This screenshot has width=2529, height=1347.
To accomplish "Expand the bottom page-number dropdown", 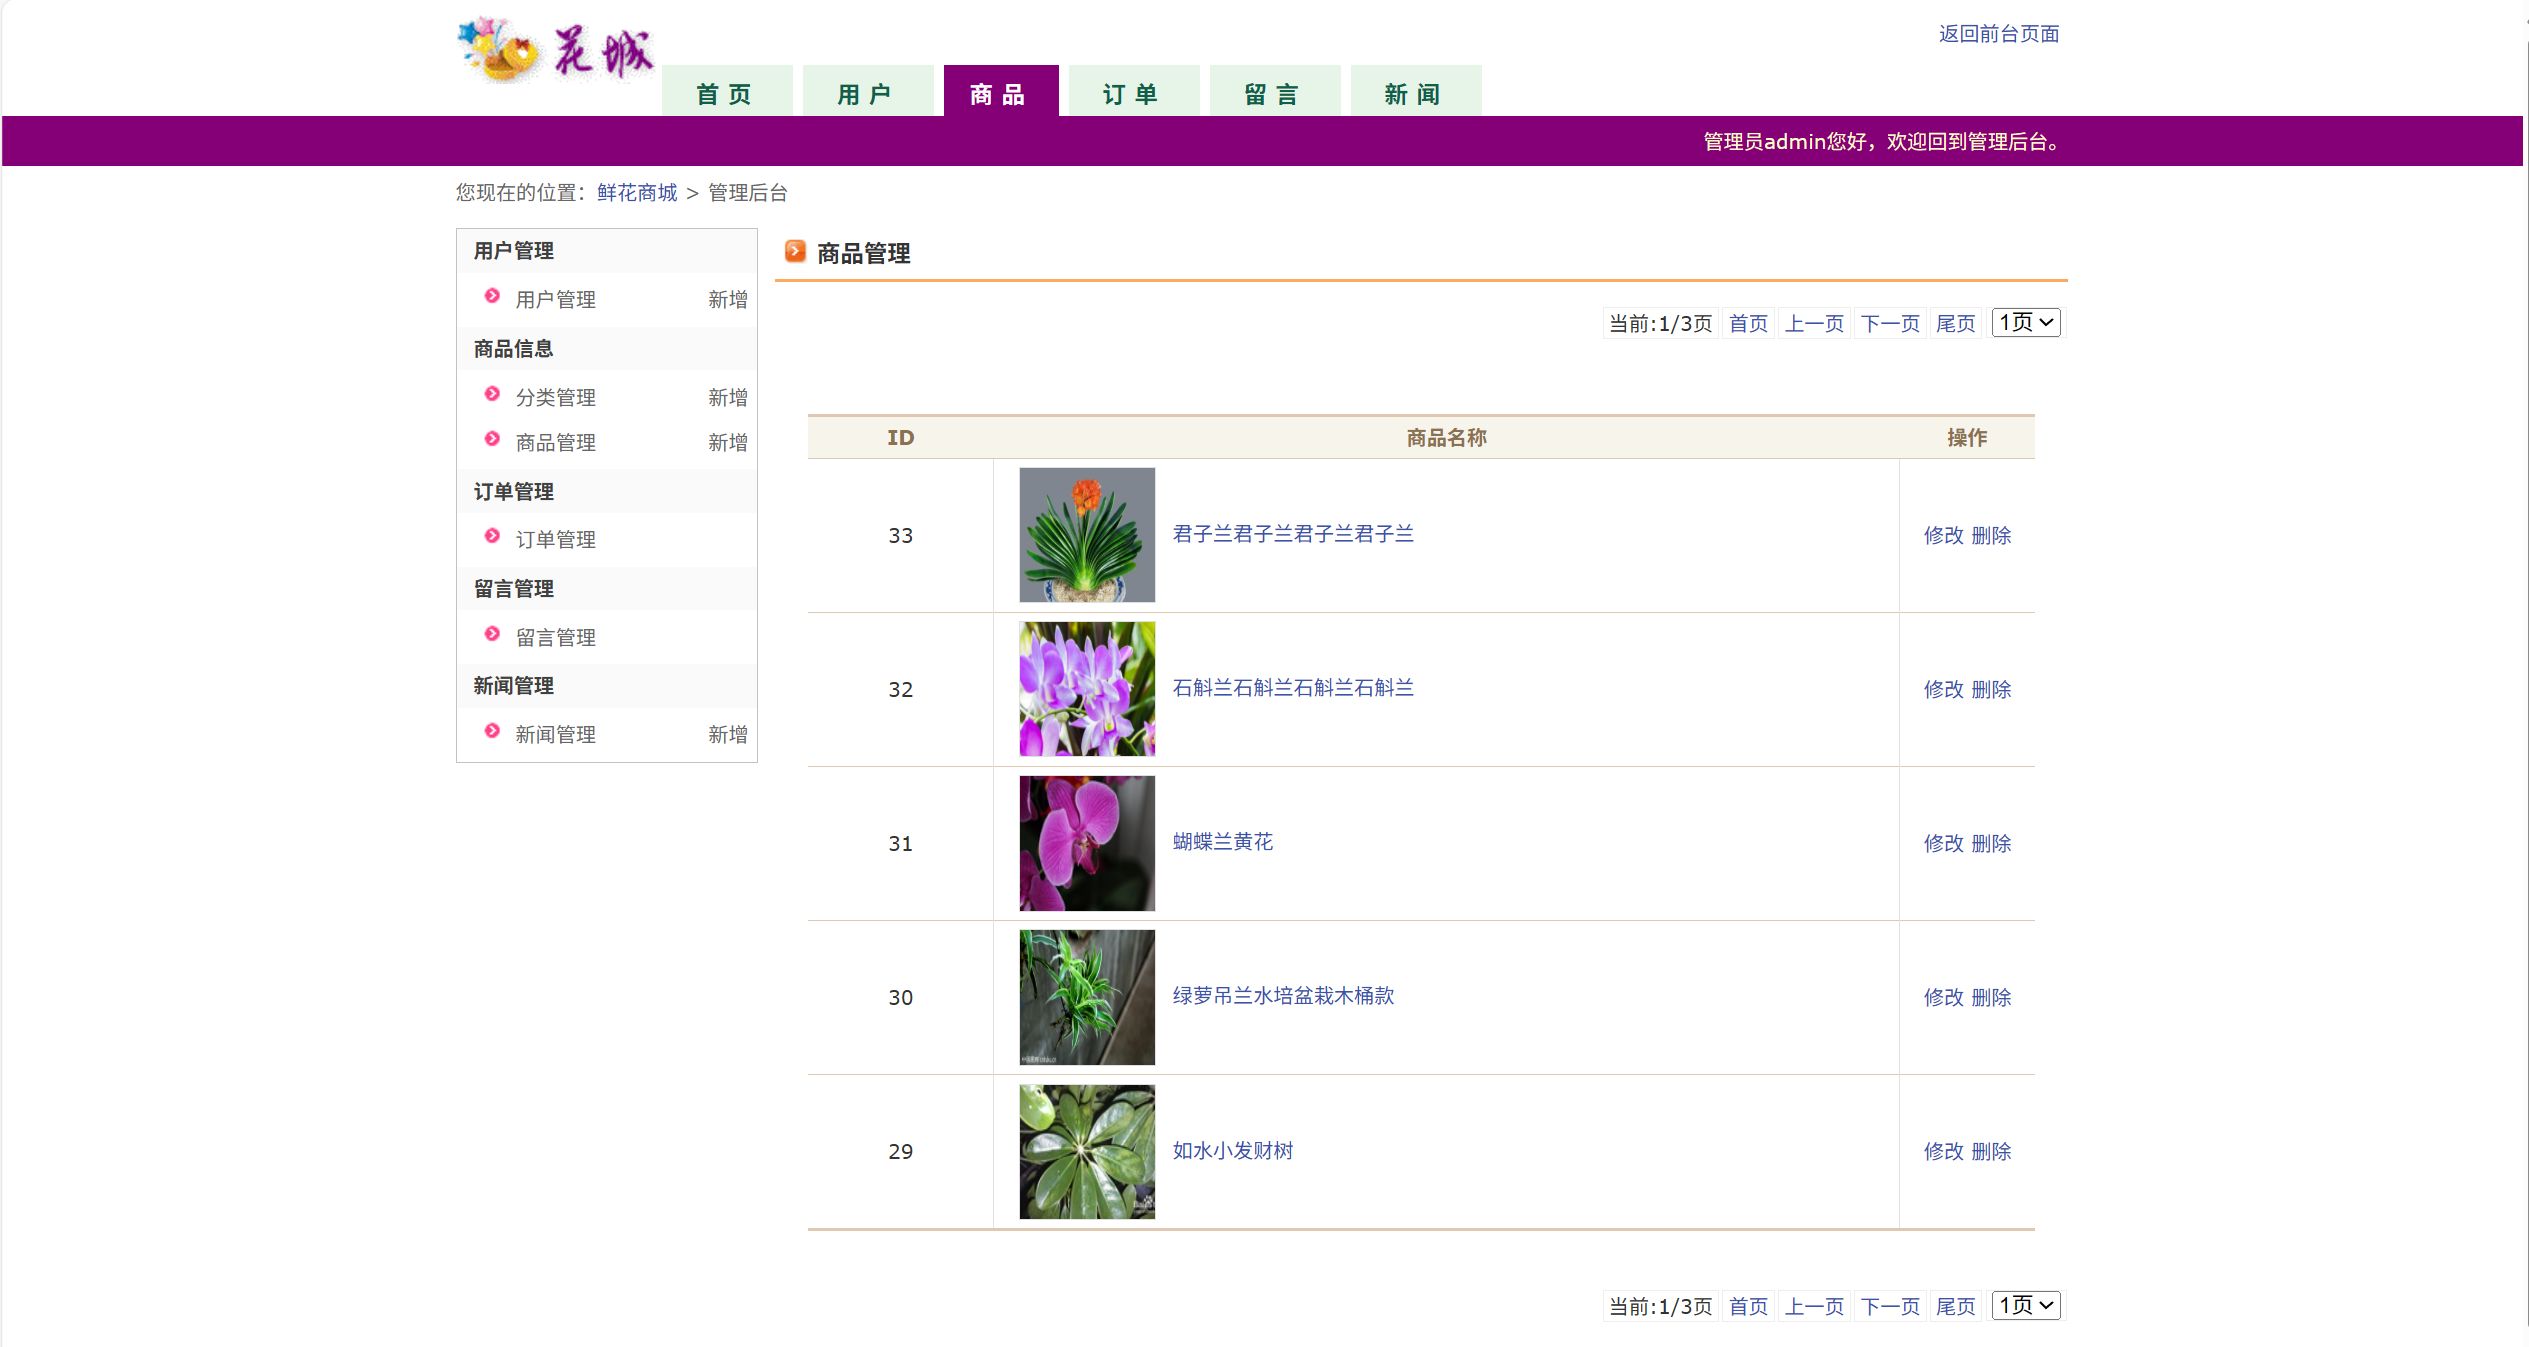I will [x=2025, y=1305].
